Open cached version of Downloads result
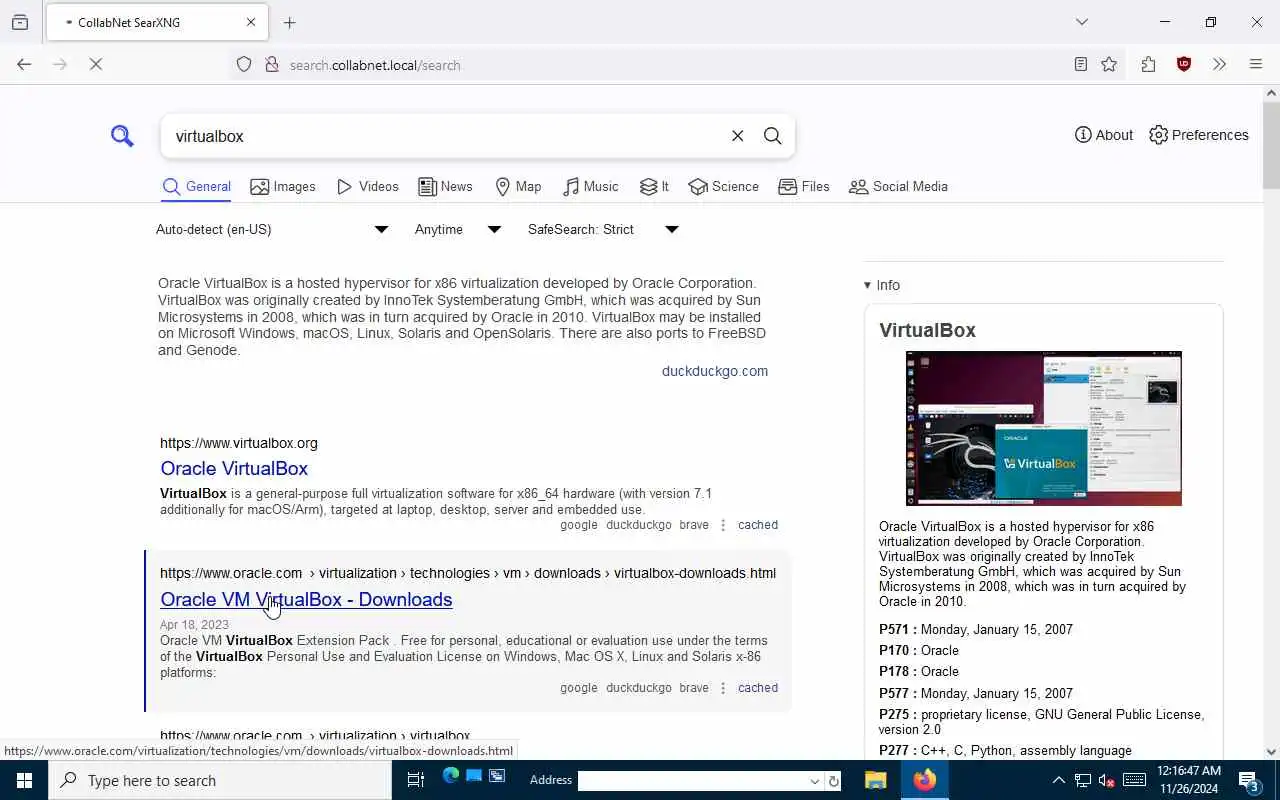 [x=758, y=688]
